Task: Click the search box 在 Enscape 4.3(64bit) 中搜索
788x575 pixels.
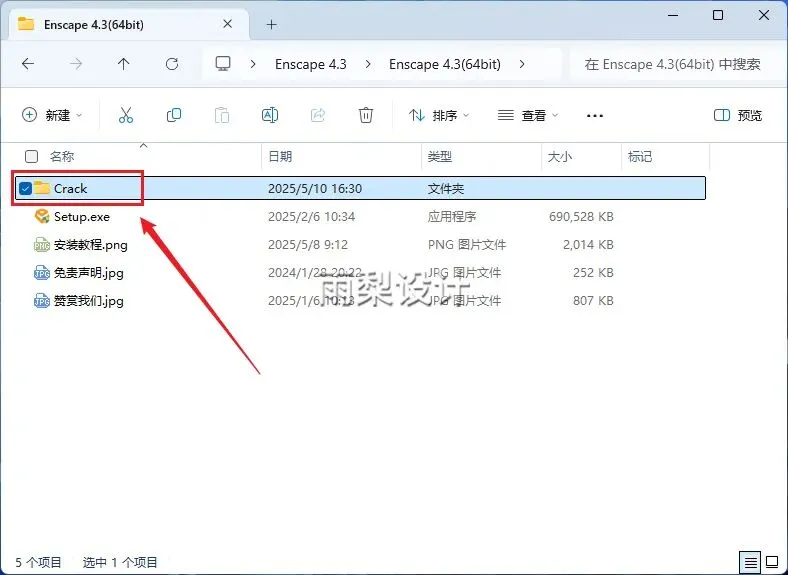Action: pos(675,64)
